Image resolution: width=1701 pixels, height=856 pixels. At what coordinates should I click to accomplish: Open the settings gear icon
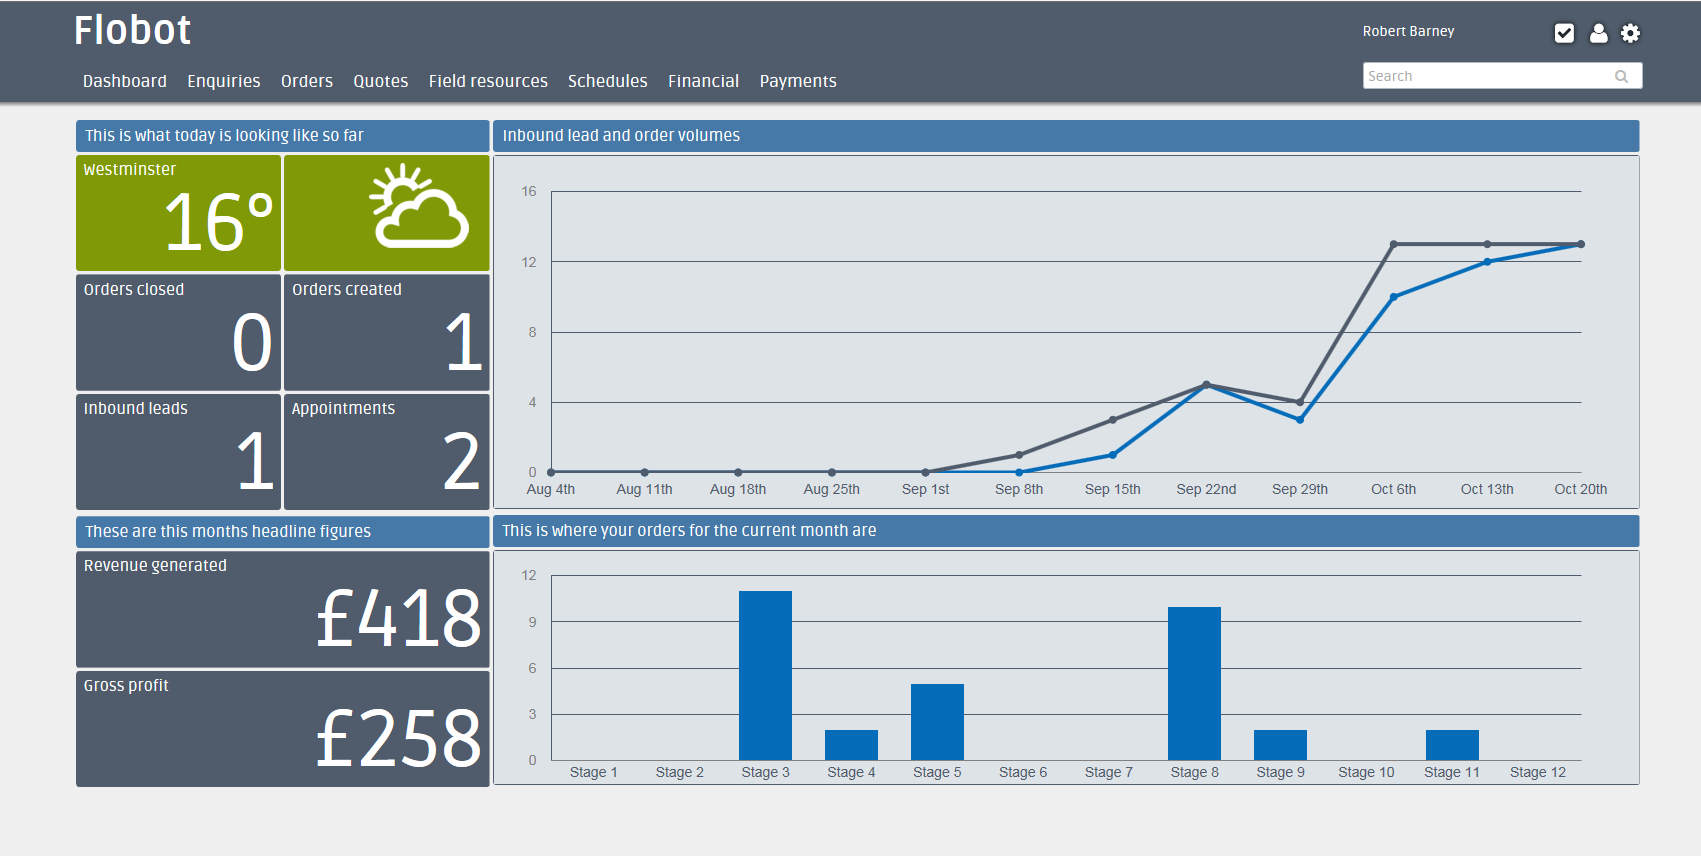tap(1630, 33)
